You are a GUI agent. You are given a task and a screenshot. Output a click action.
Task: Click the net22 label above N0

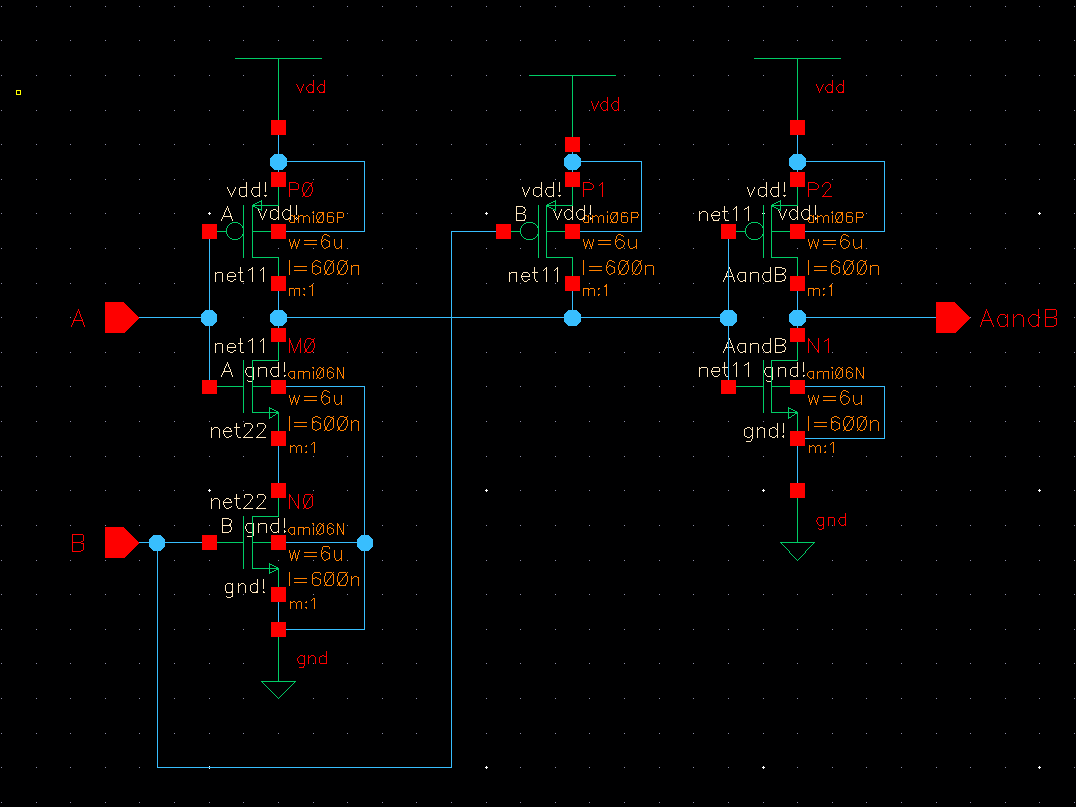[238, 502]
